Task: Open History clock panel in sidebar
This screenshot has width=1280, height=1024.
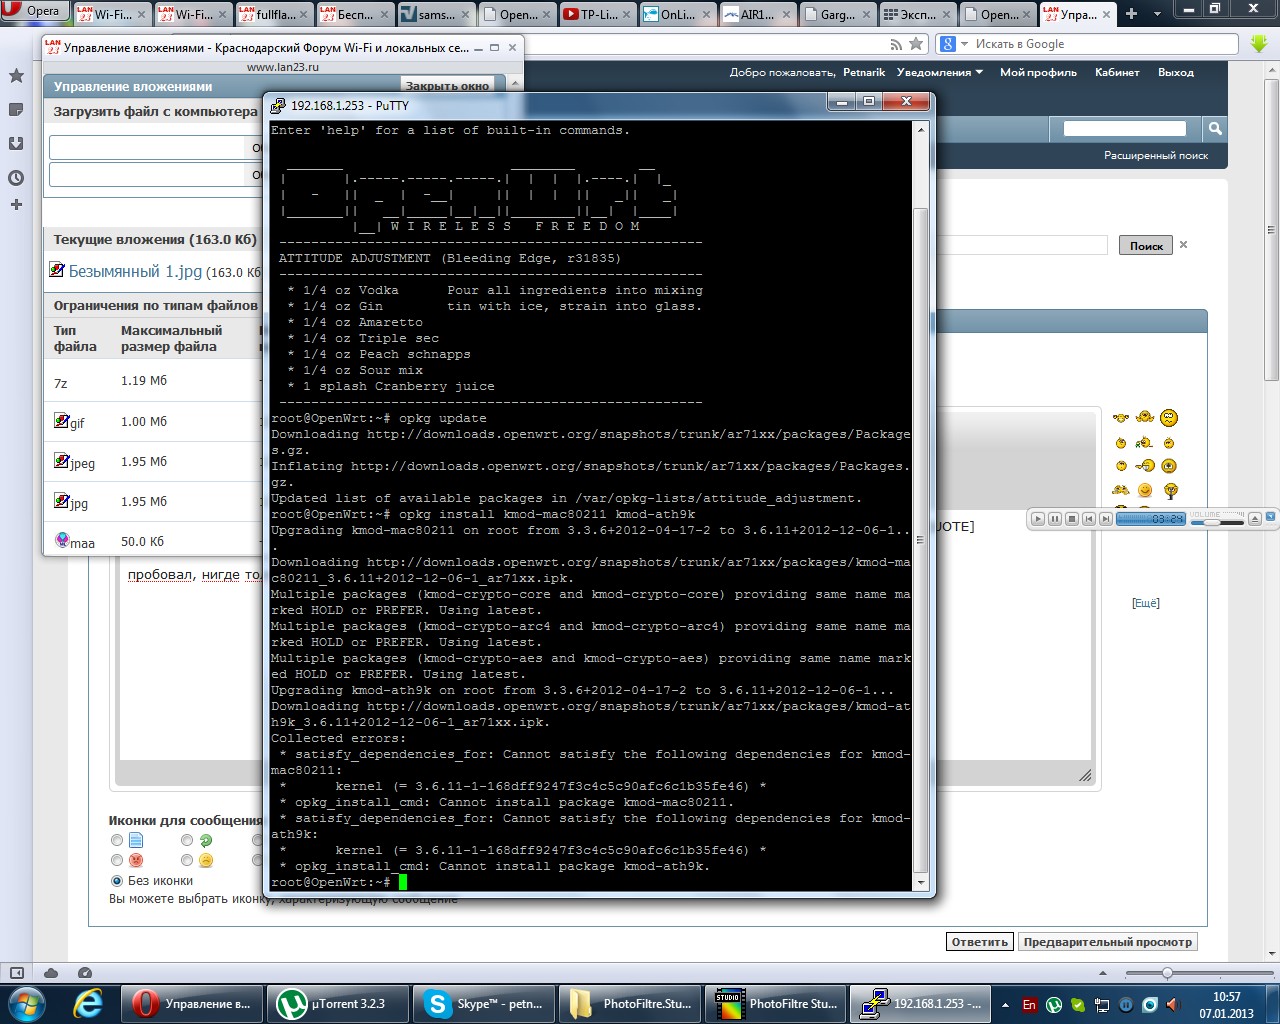Action: point(16,178)
